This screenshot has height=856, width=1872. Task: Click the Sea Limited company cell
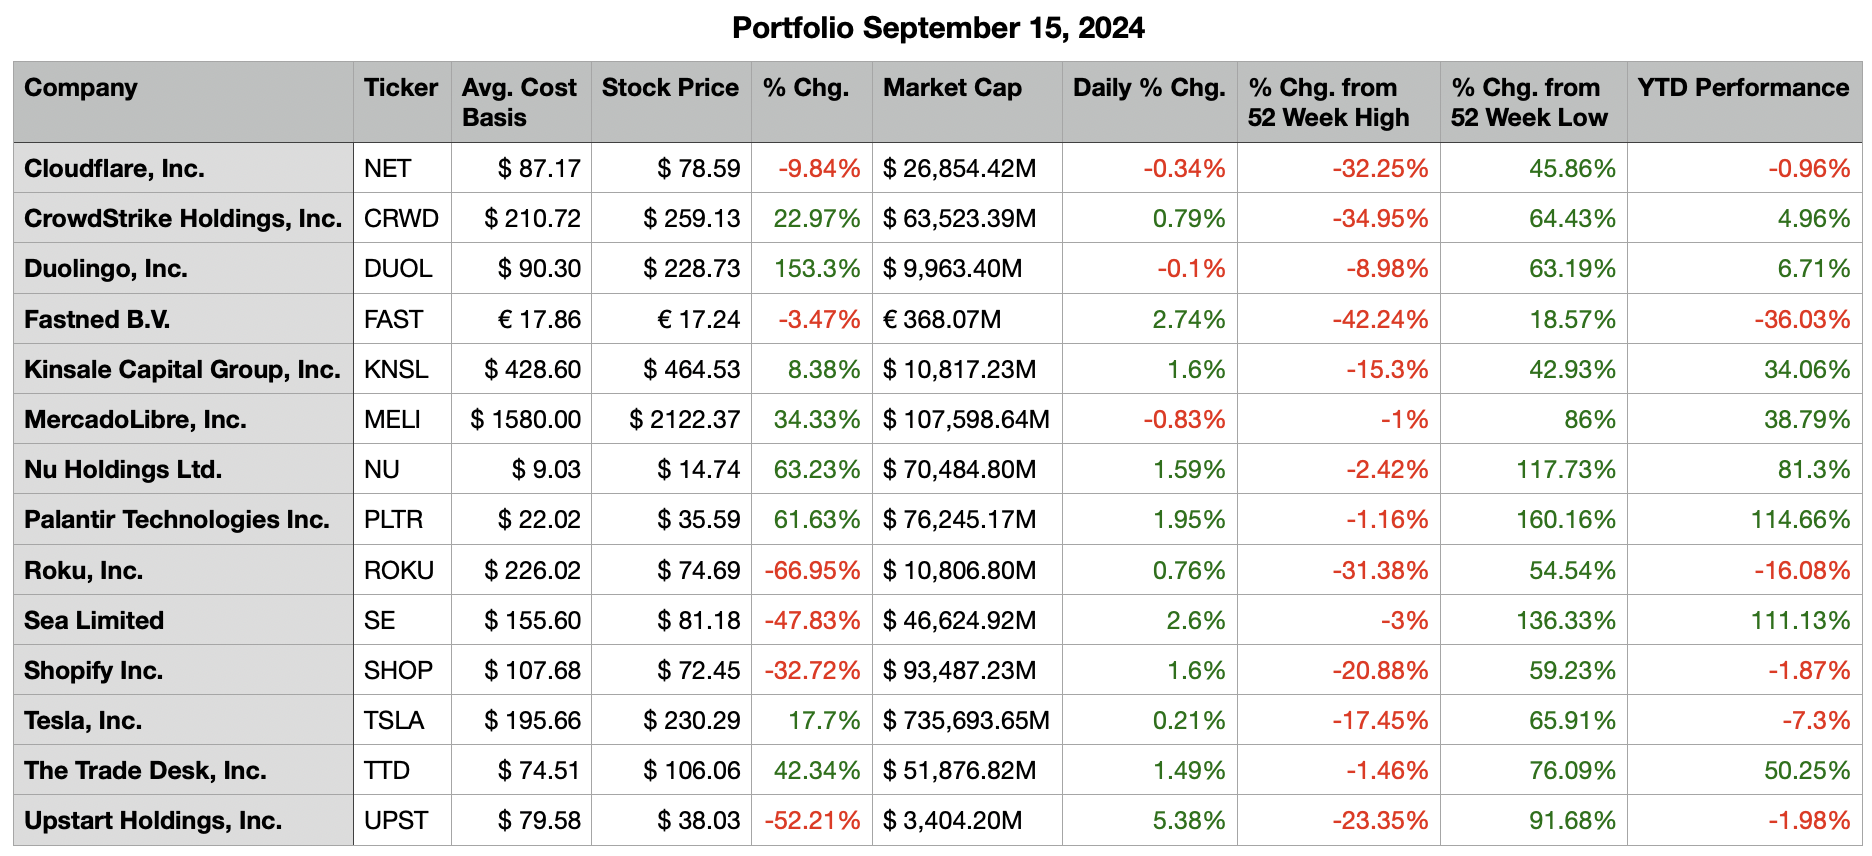(x=94, y=621)
